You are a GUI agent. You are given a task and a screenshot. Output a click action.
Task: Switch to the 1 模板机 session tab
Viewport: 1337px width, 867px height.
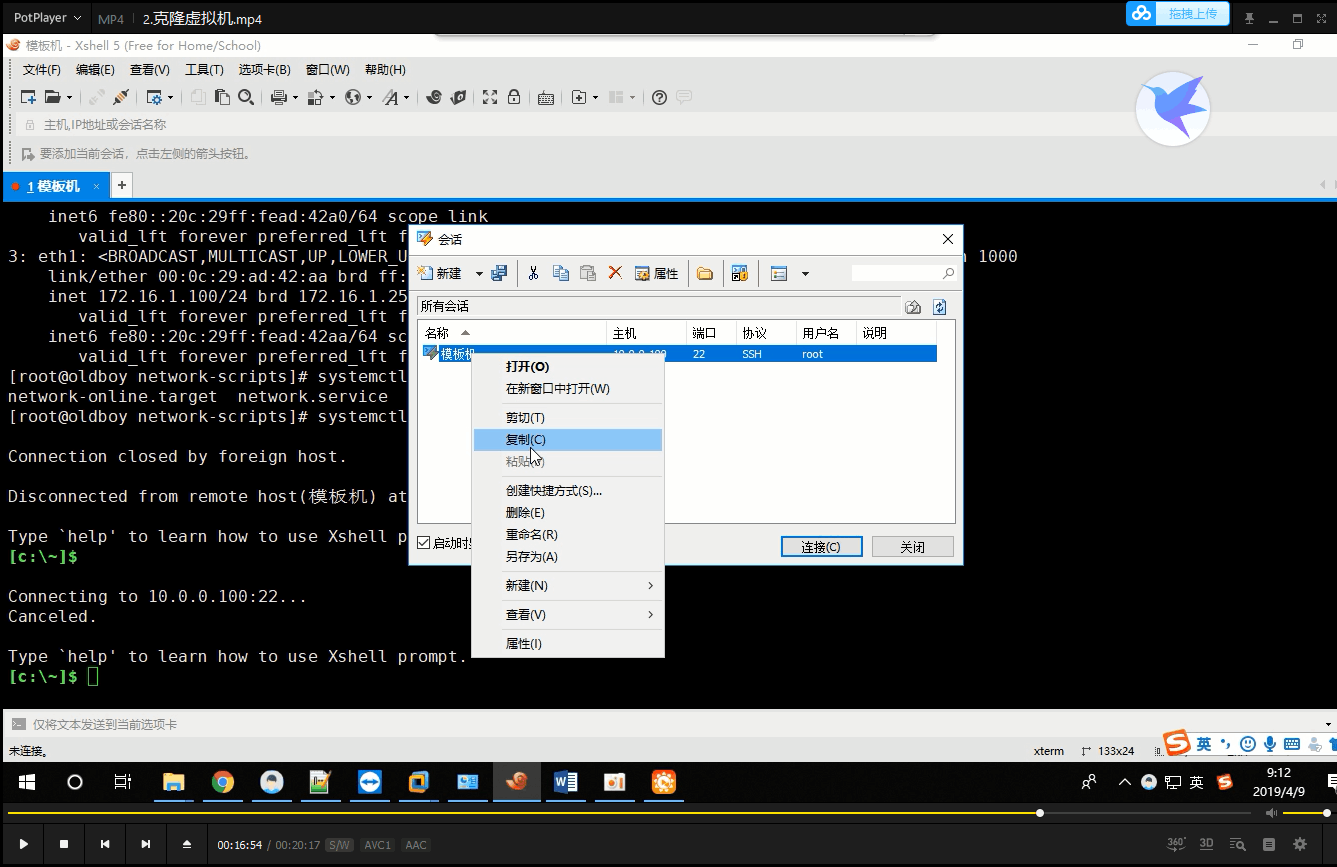pyautogui.click(x=56, y=186)
